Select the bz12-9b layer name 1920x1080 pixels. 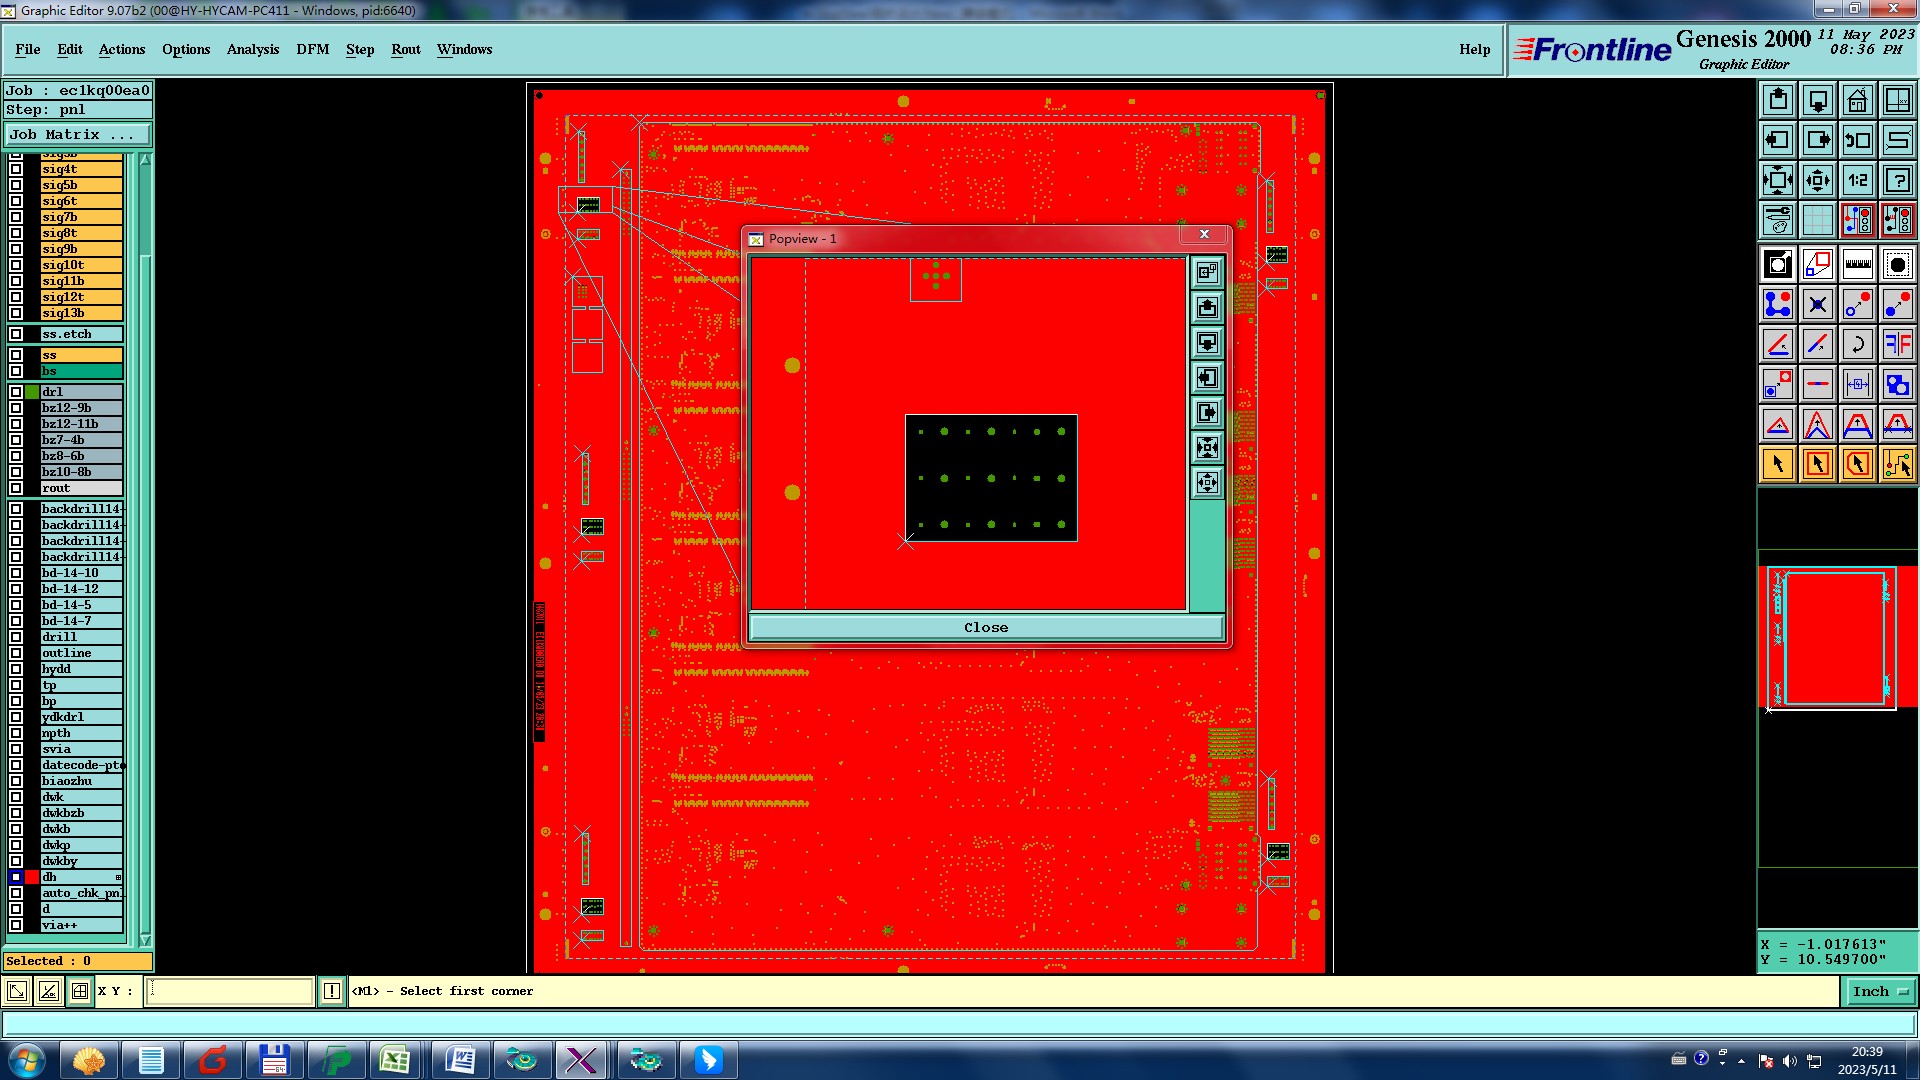pos(81,408)
